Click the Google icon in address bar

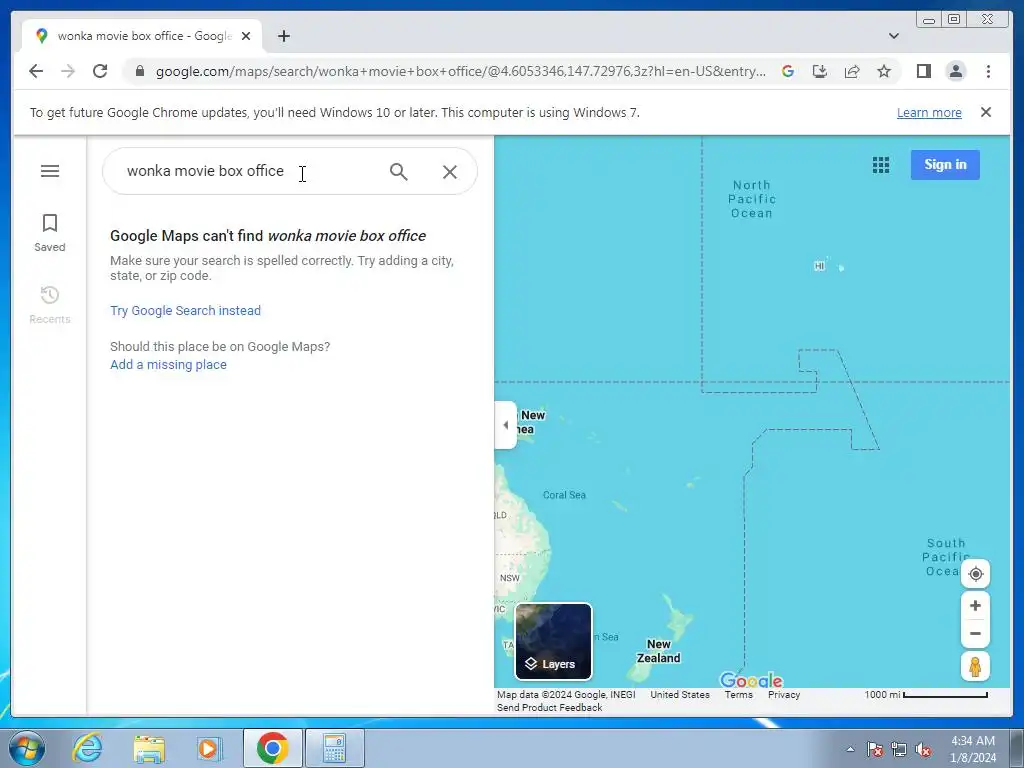(788, 71)
